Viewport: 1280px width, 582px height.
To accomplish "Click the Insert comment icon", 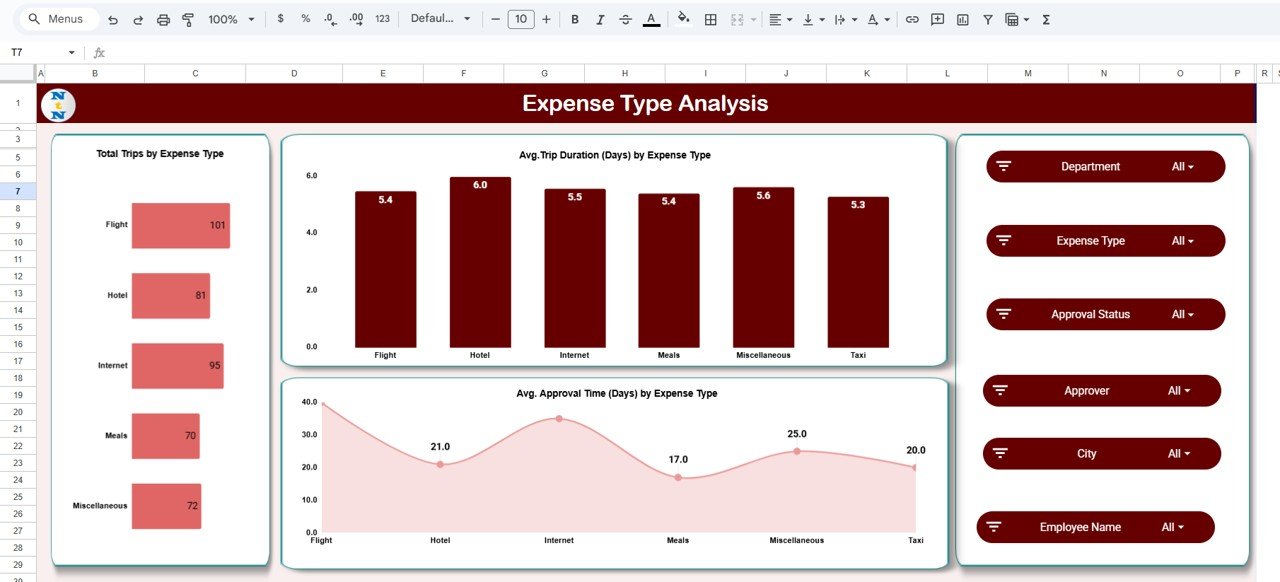I will tap(937, 18).
